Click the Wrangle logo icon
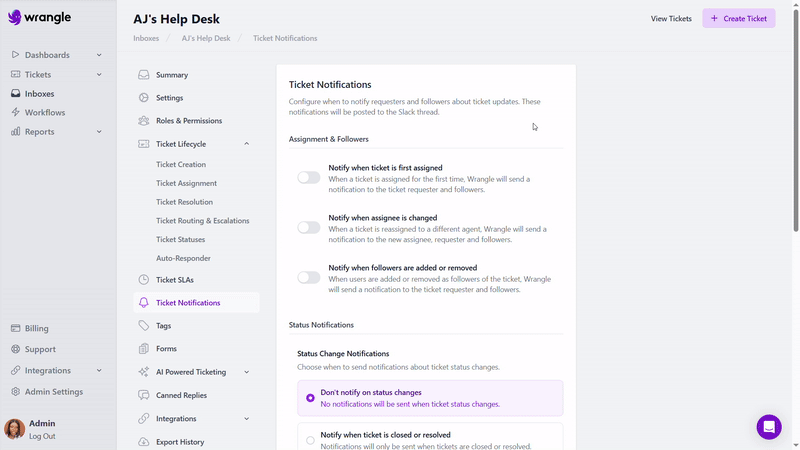 pyautogui.click(x=15, y=18)
